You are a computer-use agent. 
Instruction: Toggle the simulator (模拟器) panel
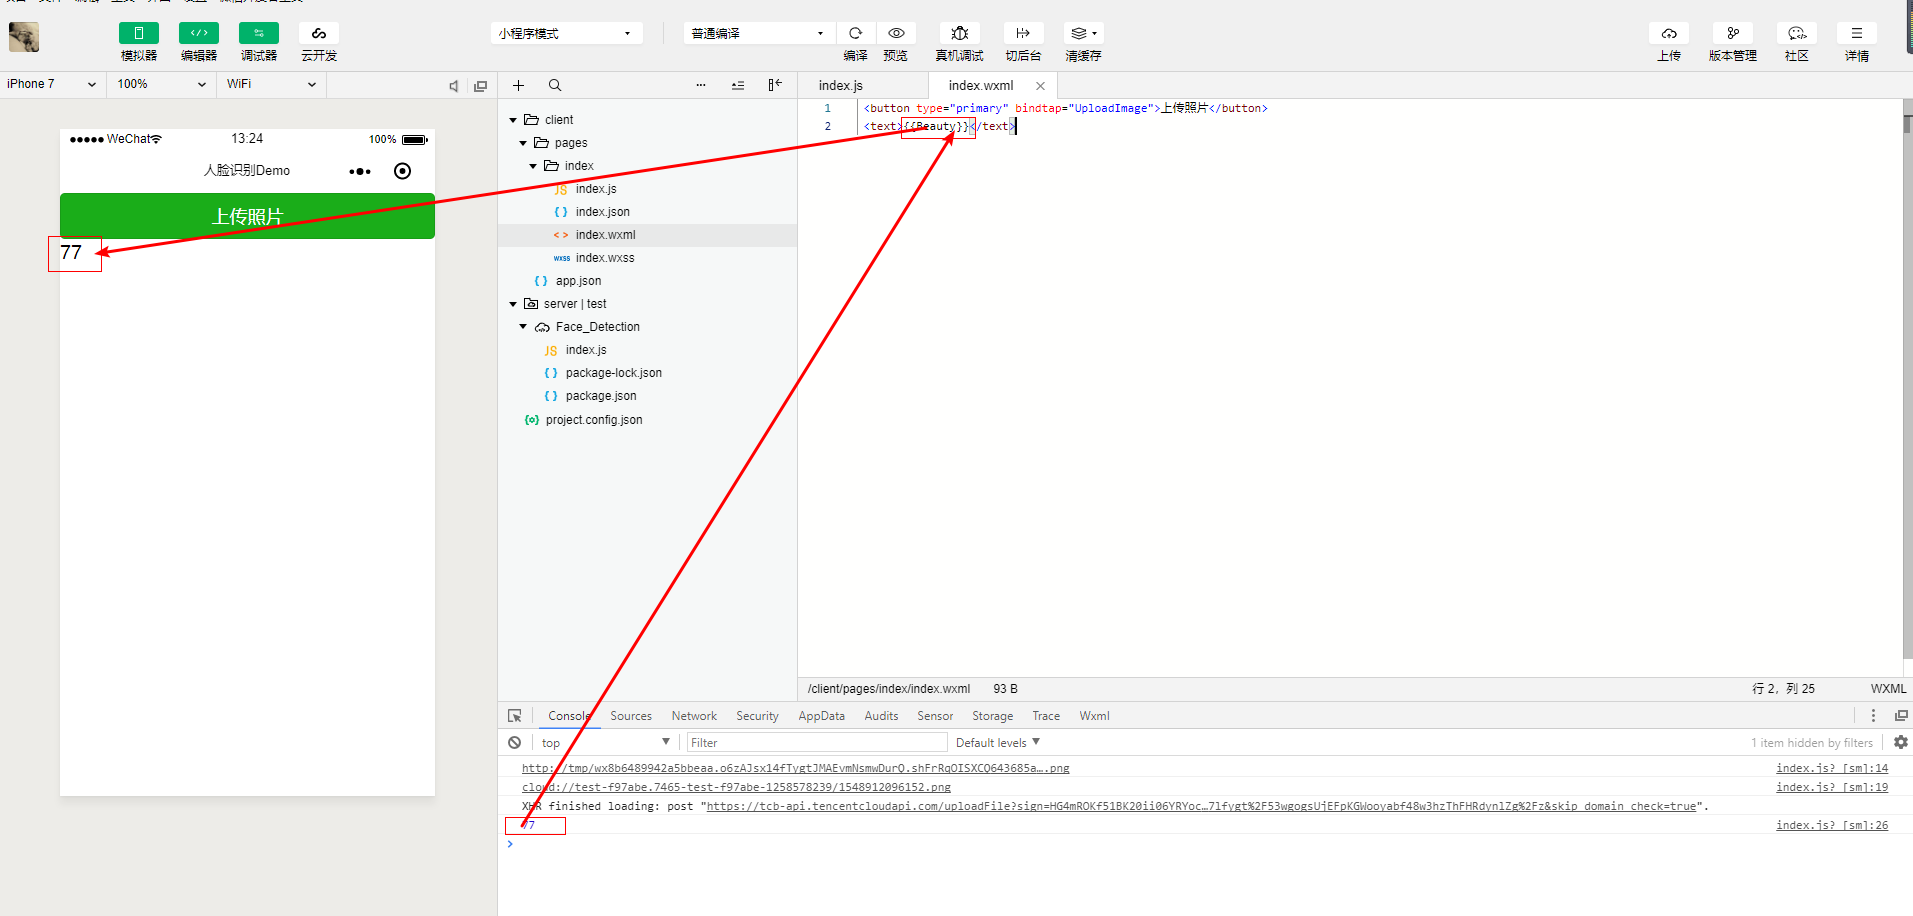coord(138,34)
